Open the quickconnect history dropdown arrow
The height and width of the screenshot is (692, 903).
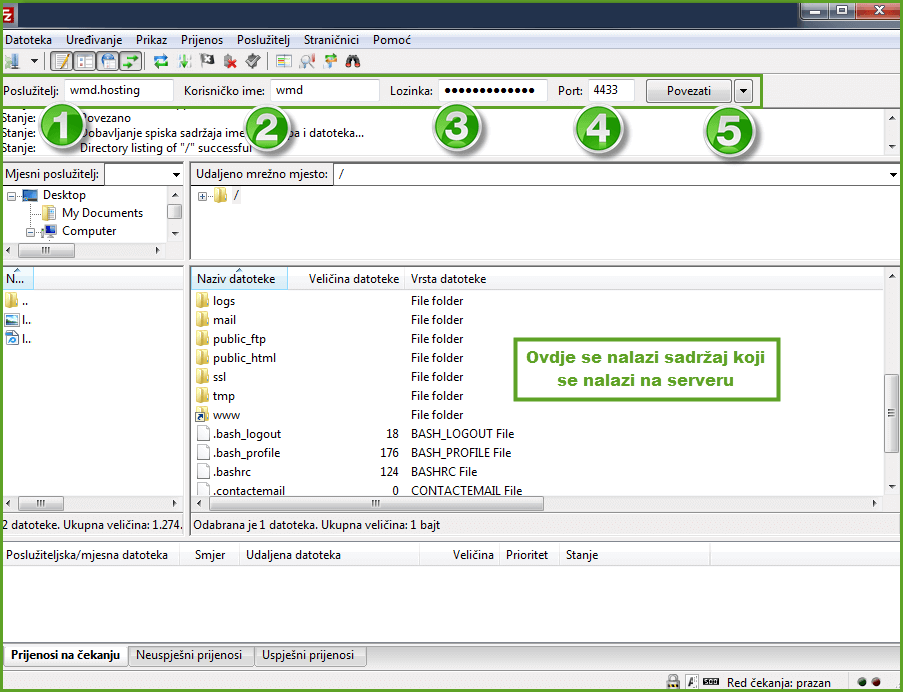(x=743, y=91)
